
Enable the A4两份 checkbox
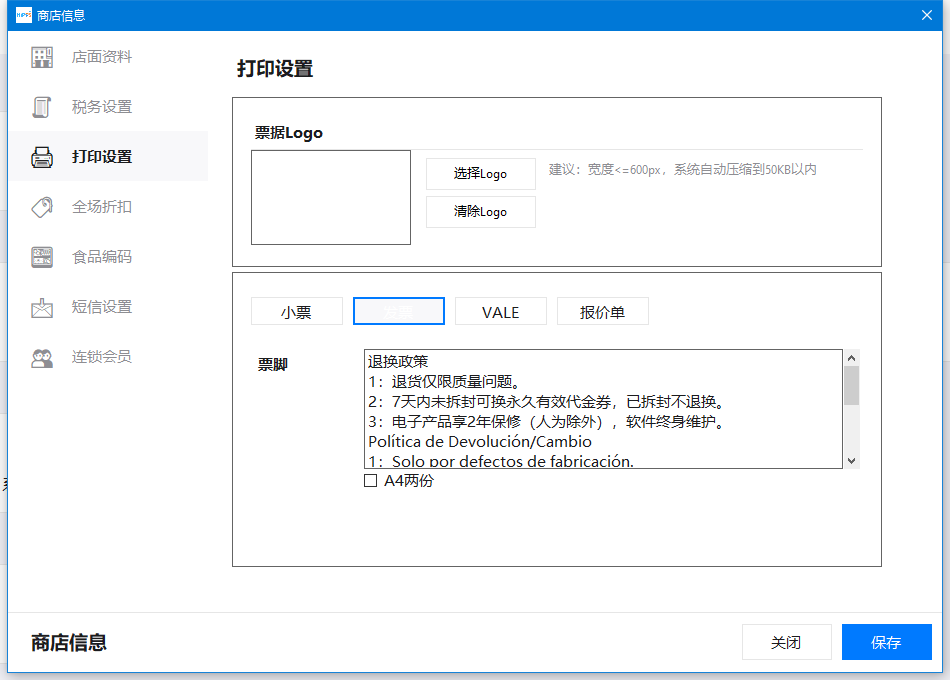[370, 481]
